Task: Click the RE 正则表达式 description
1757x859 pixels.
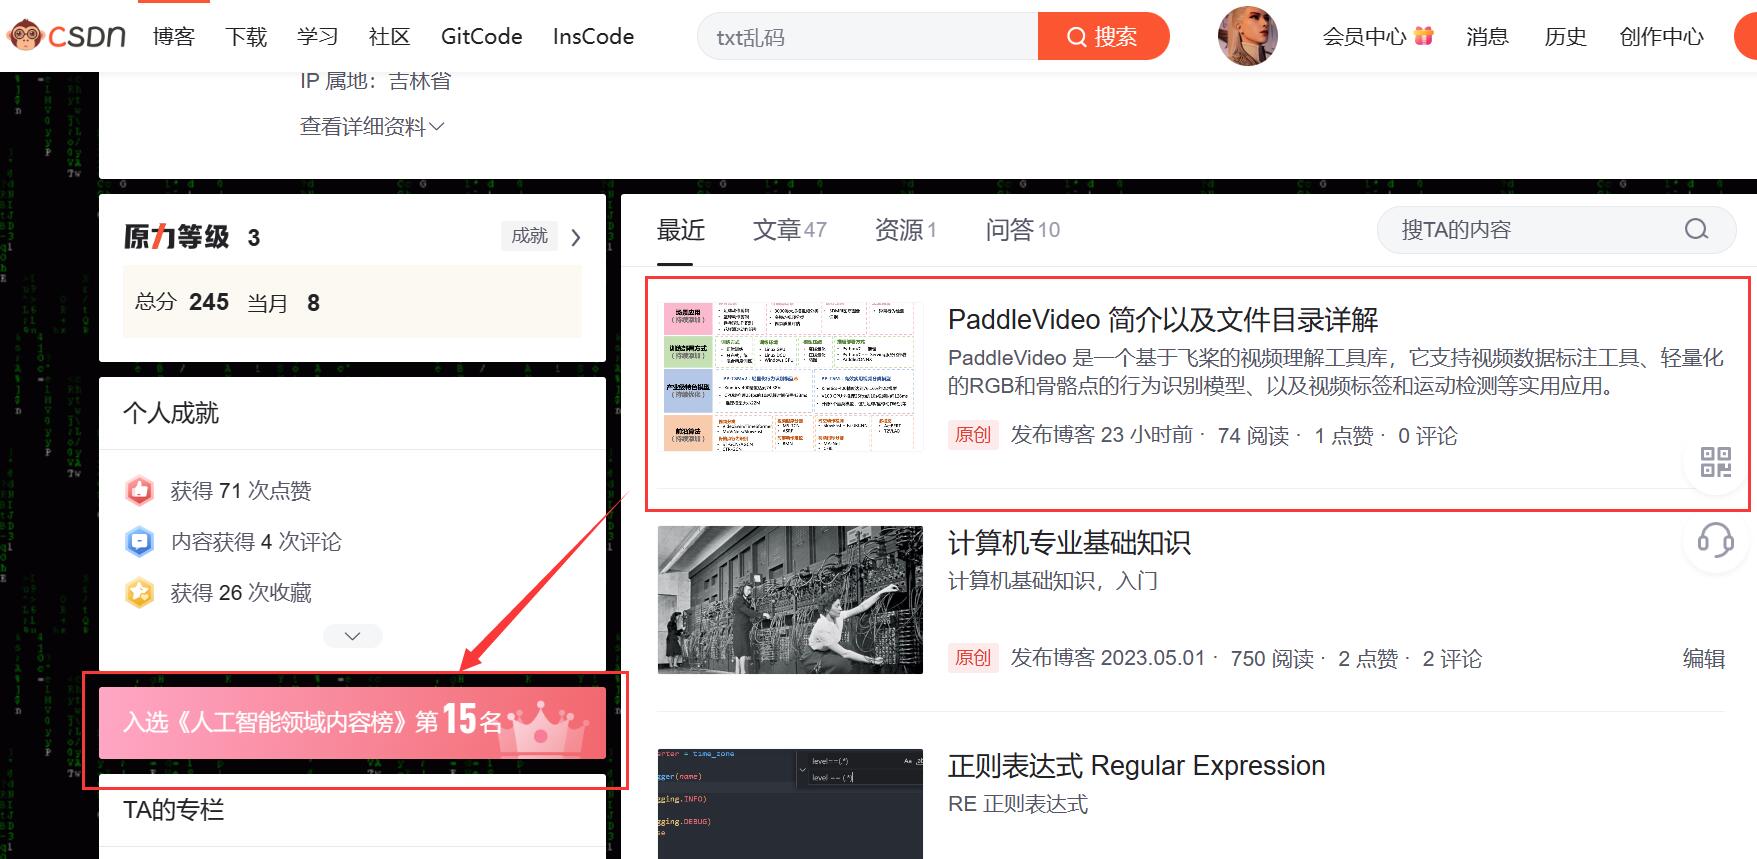Action: click(x=1017, y=804)
